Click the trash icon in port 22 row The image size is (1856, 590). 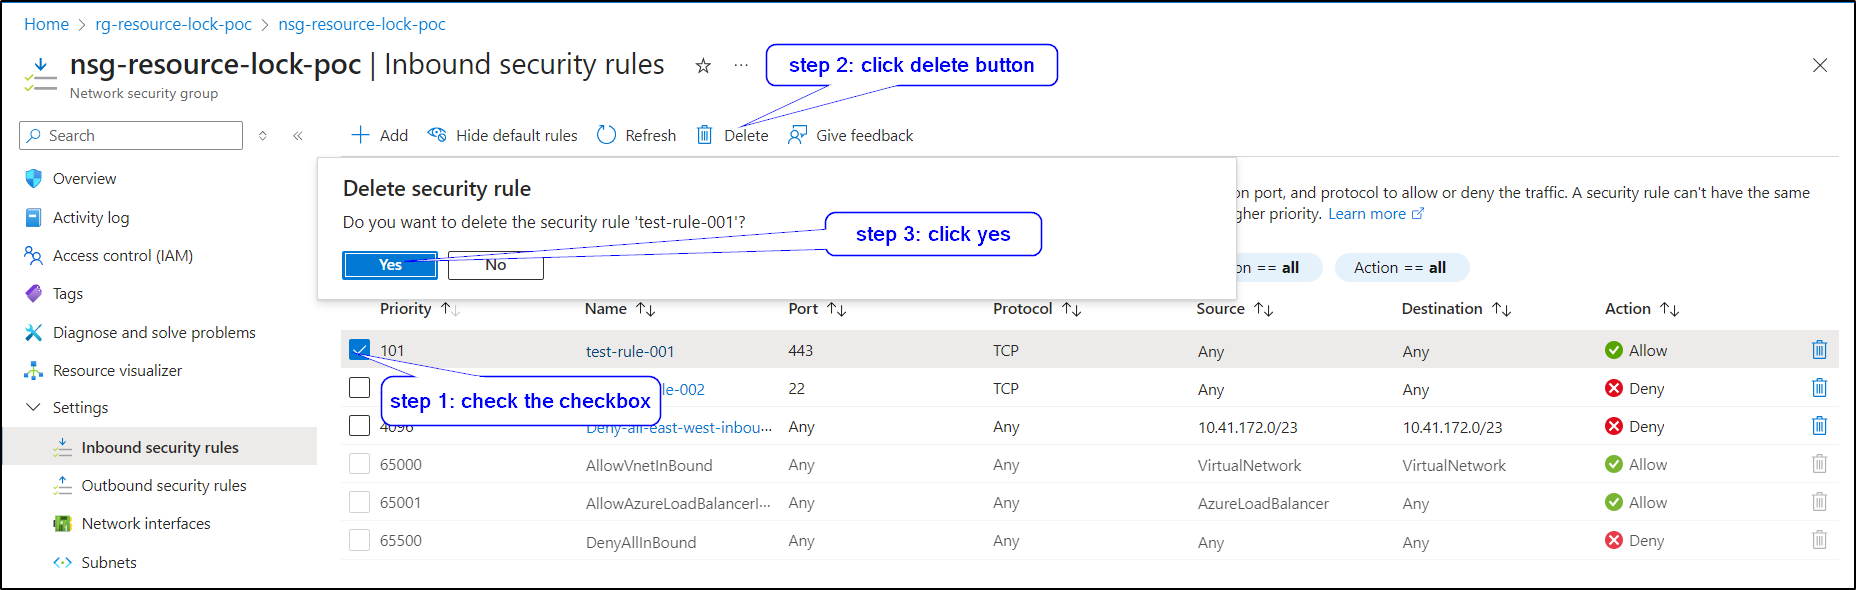coord(1819,388)
